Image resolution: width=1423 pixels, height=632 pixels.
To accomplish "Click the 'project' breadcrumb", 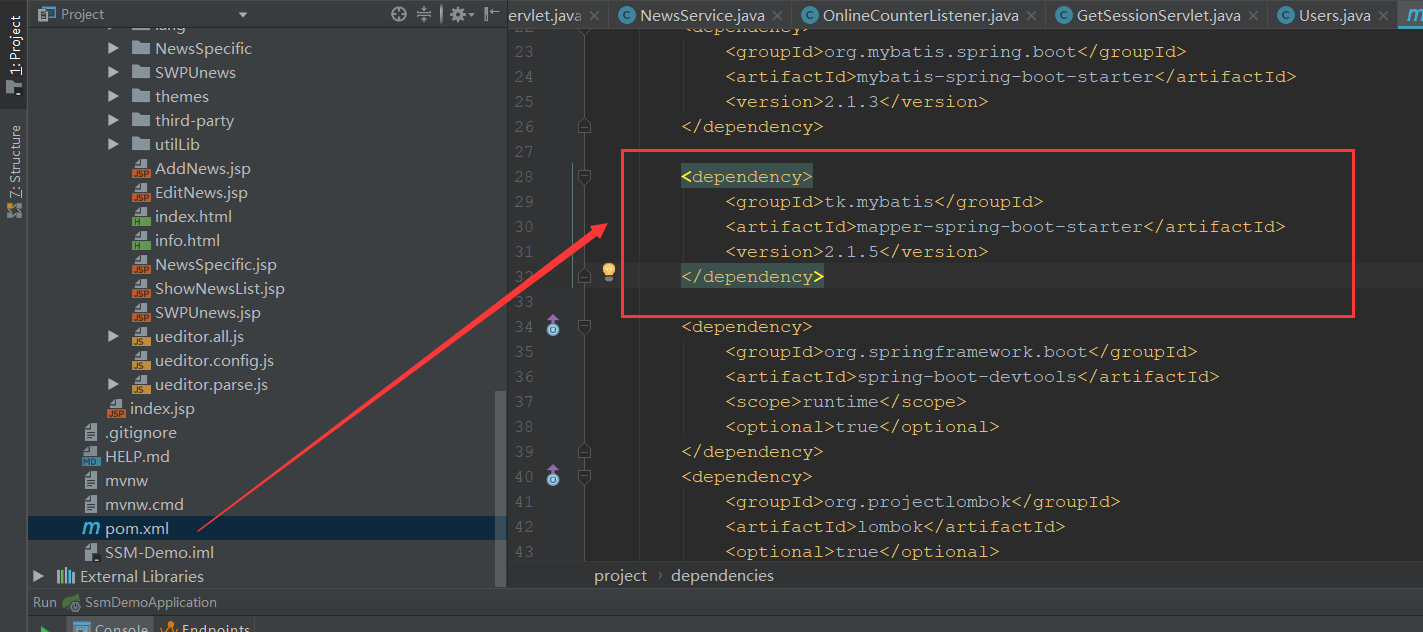I will click(621, 576).
